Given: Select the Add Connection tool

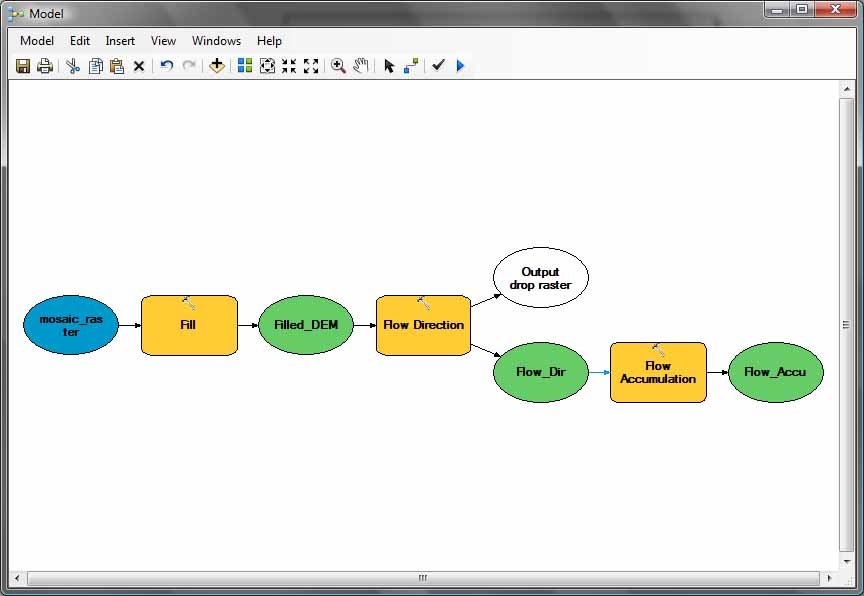Looking at the screenshot, I should point(411,66).
